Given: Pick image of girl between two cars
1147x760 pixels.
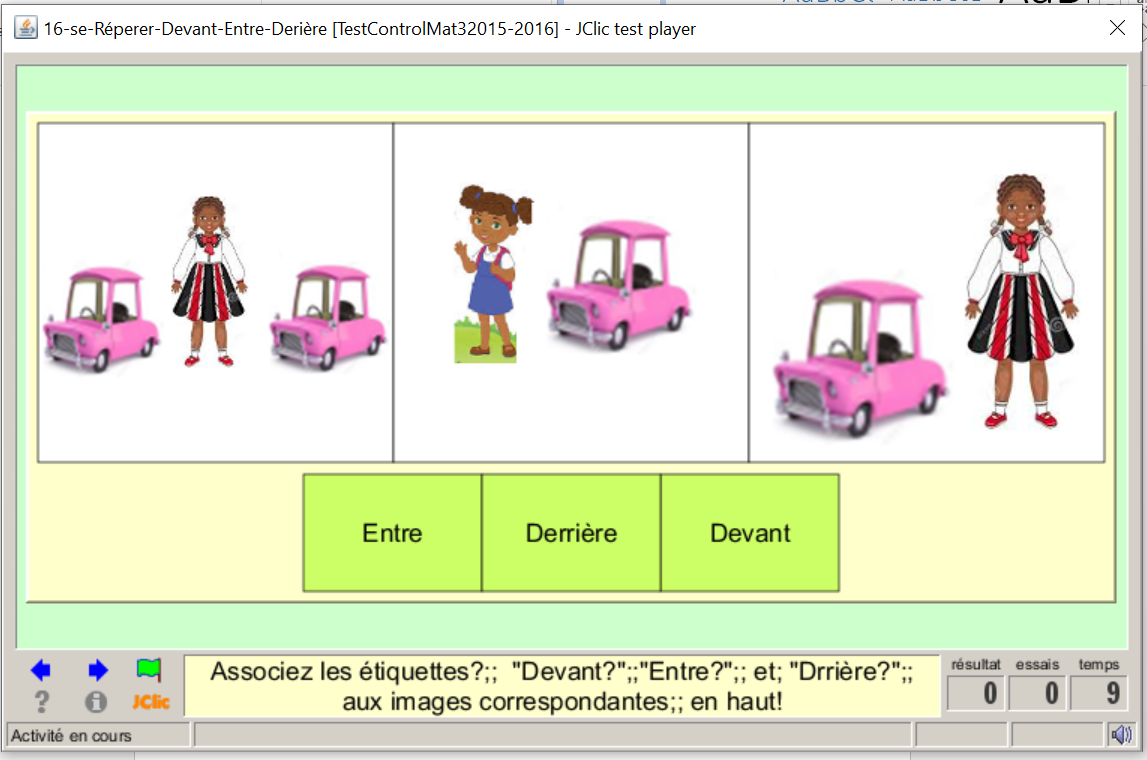Looking at the screenshot, I should pyautogui.click(x=215, y=292).
